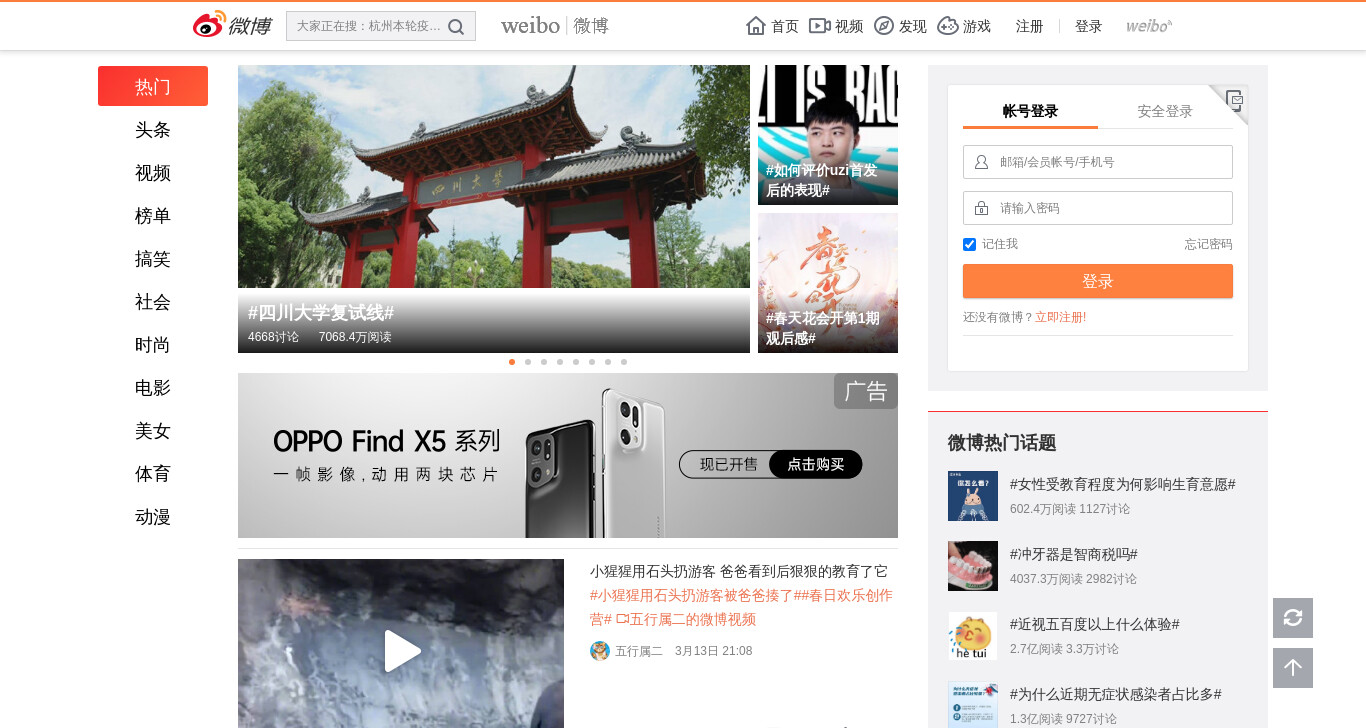Select the 美女 category

point(153,431)
